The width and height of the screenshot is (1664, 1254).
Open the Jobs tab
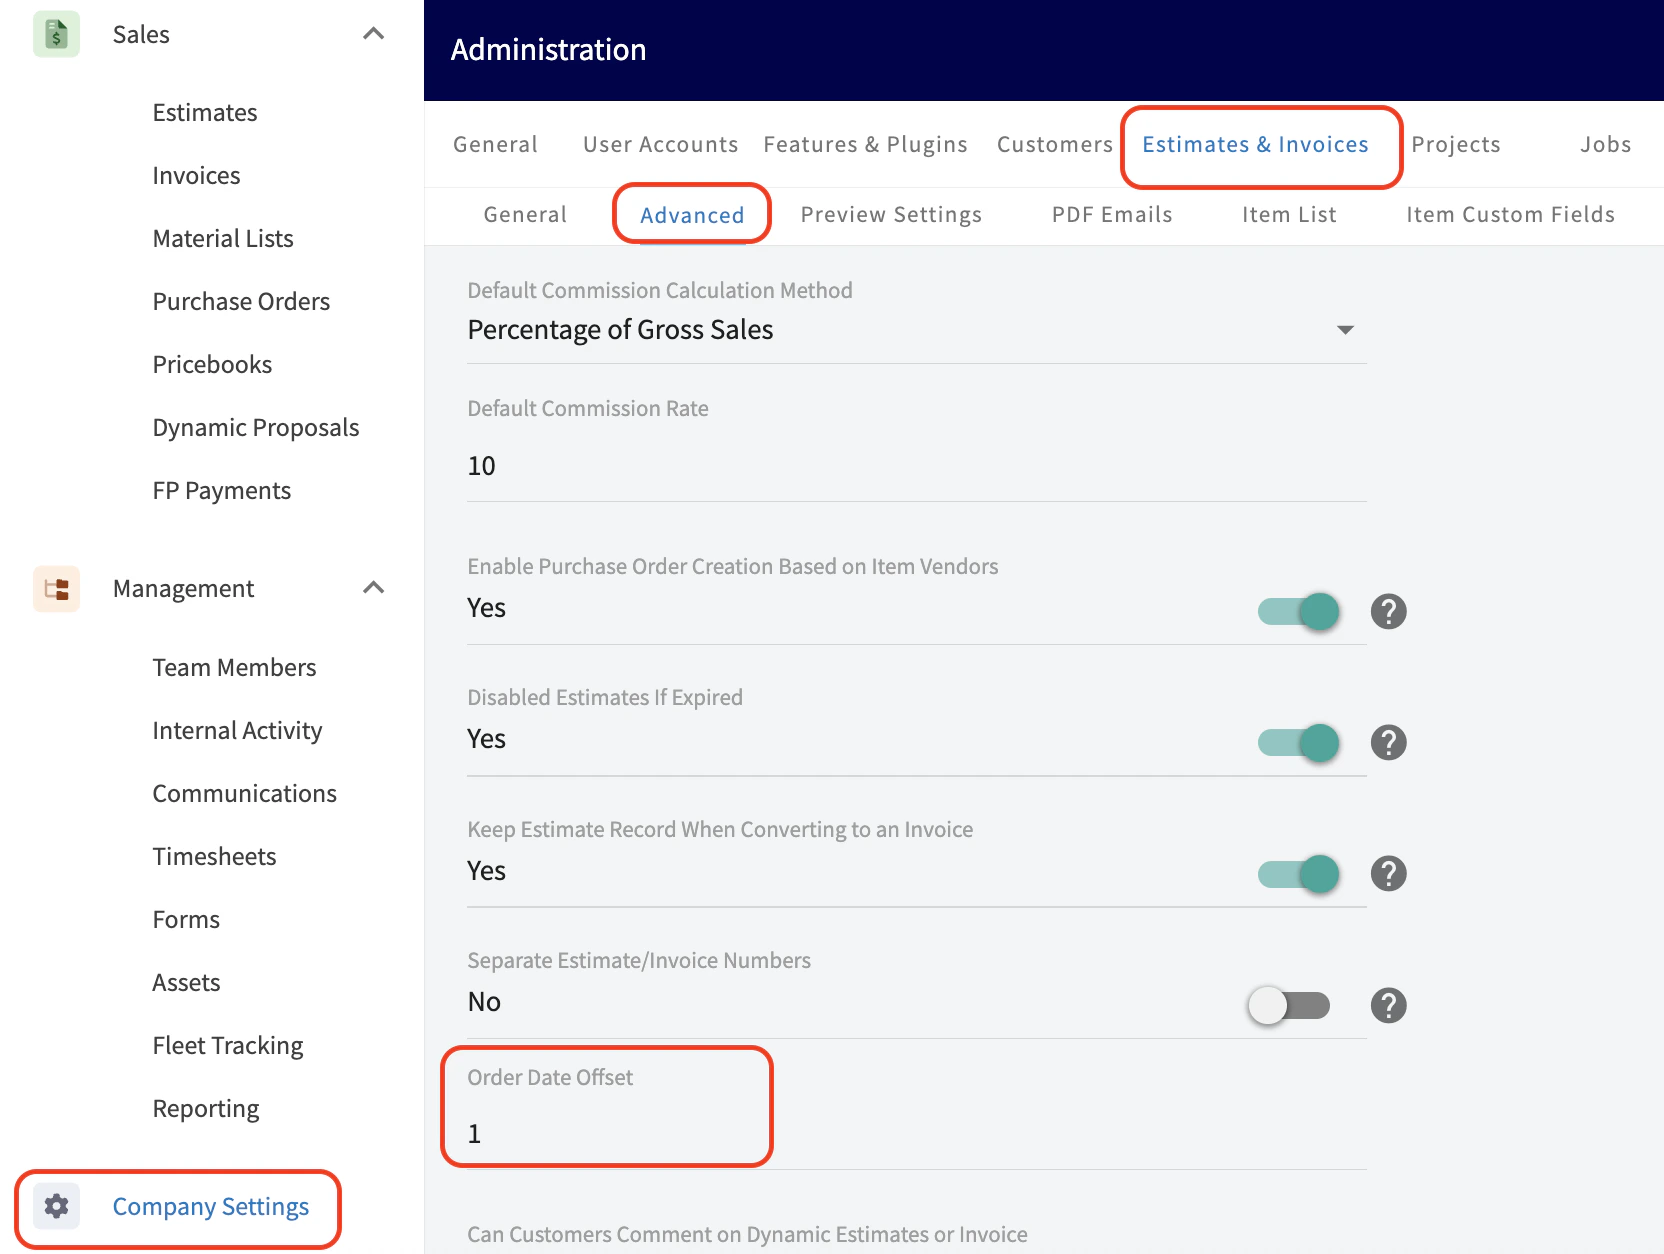(1605, 145)
